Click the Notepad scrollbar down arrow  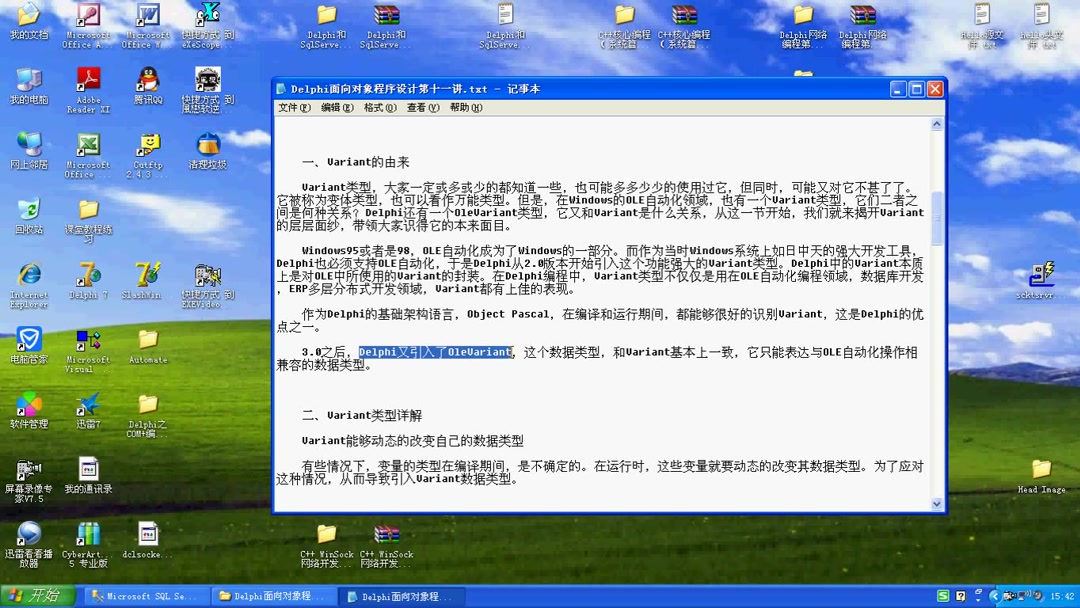coord(936,503)
